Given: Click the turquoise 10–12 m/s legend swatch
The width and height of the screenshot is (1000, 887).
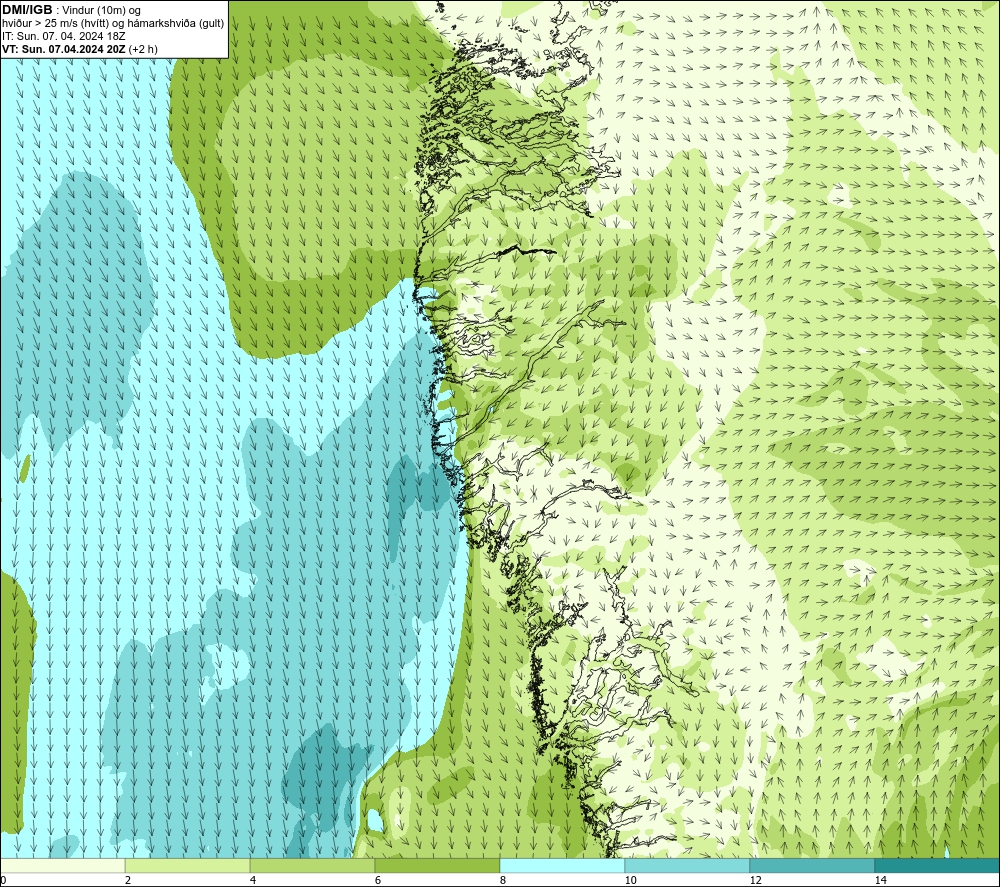Looking at the screenshot, I should tap(688, 865).
